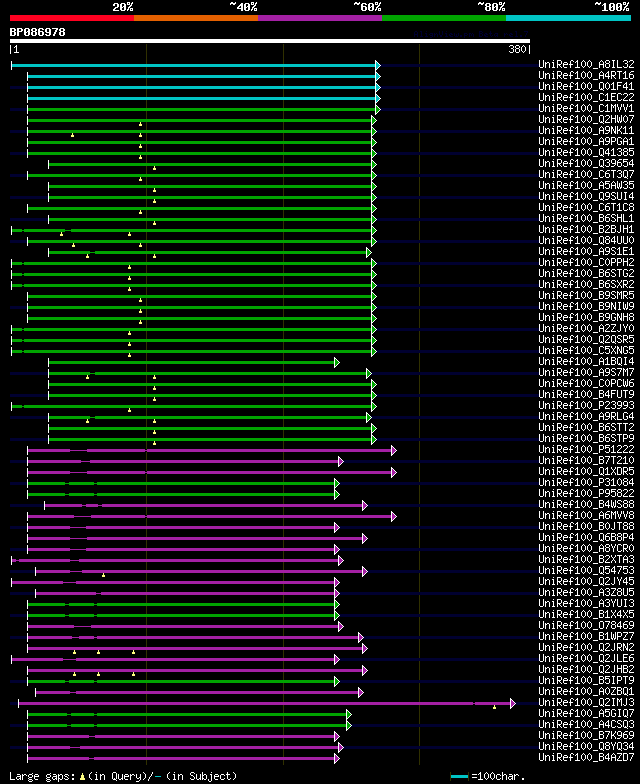Select the UniRef100_Q41385 label
The height and width of the screenshot is (784, 640).
[586, 152]
